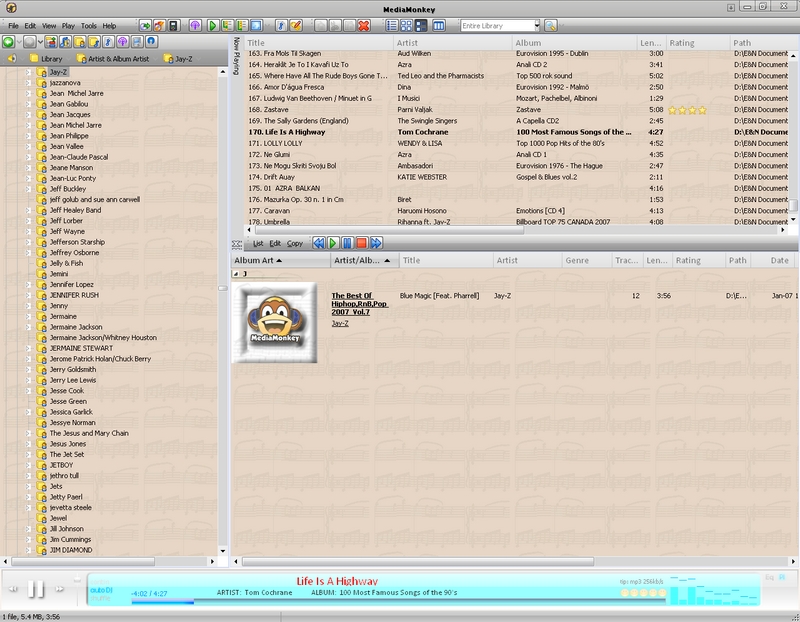Open the Entire Library search dropdown
Image resolution: width=800 pixels, height=622 pixels.
[536, 25]
